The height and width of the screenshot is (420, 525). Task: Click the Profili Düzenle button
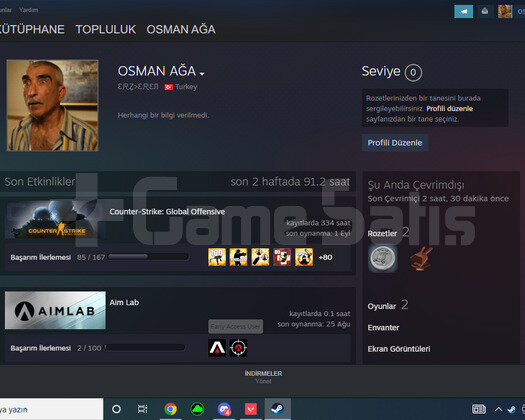(x=395, y=143)
